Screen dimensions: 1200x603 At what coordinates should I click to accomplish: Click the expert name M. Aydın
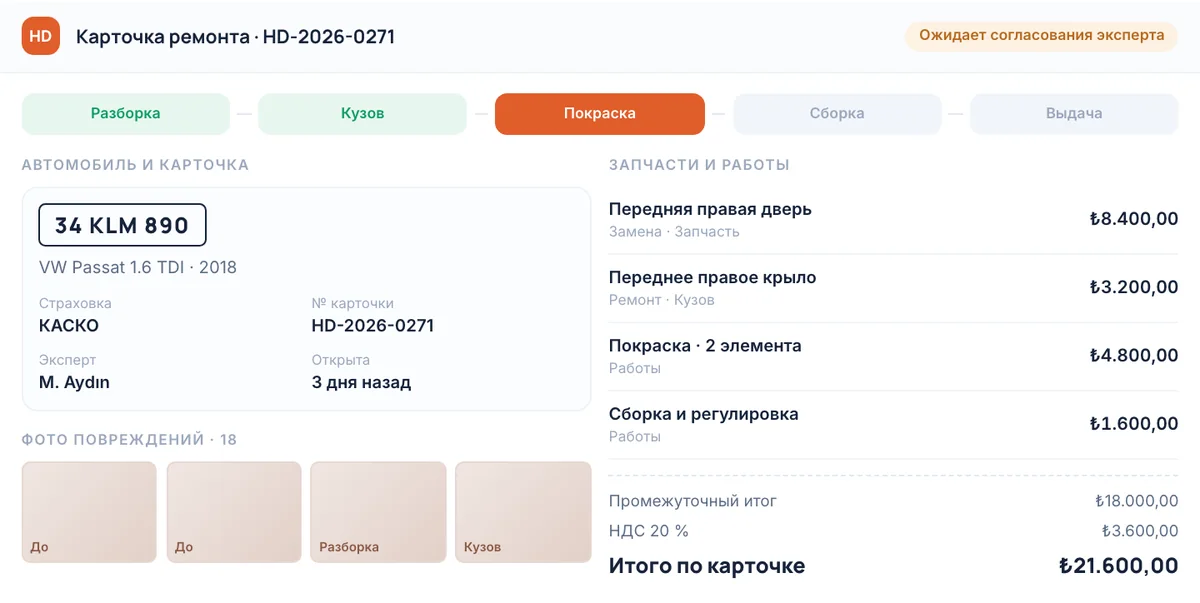click(74, 382)
